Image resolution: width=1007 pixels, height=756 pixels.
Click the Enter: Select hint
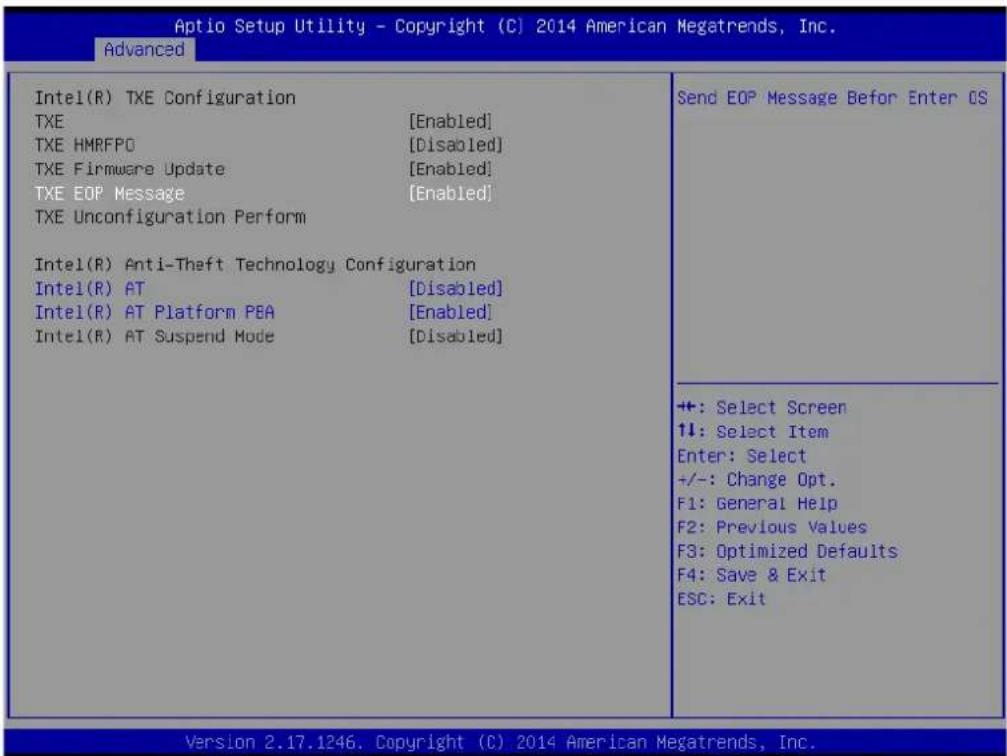click(x=742, y=456)
